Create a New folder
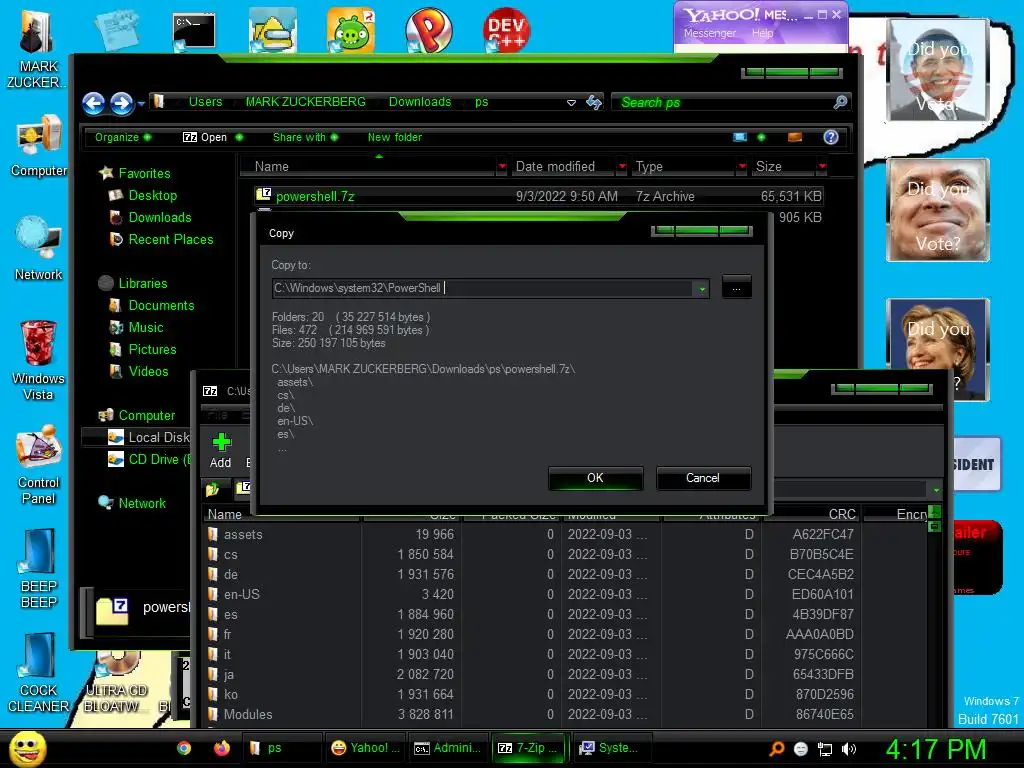 (x=394, y=137)
